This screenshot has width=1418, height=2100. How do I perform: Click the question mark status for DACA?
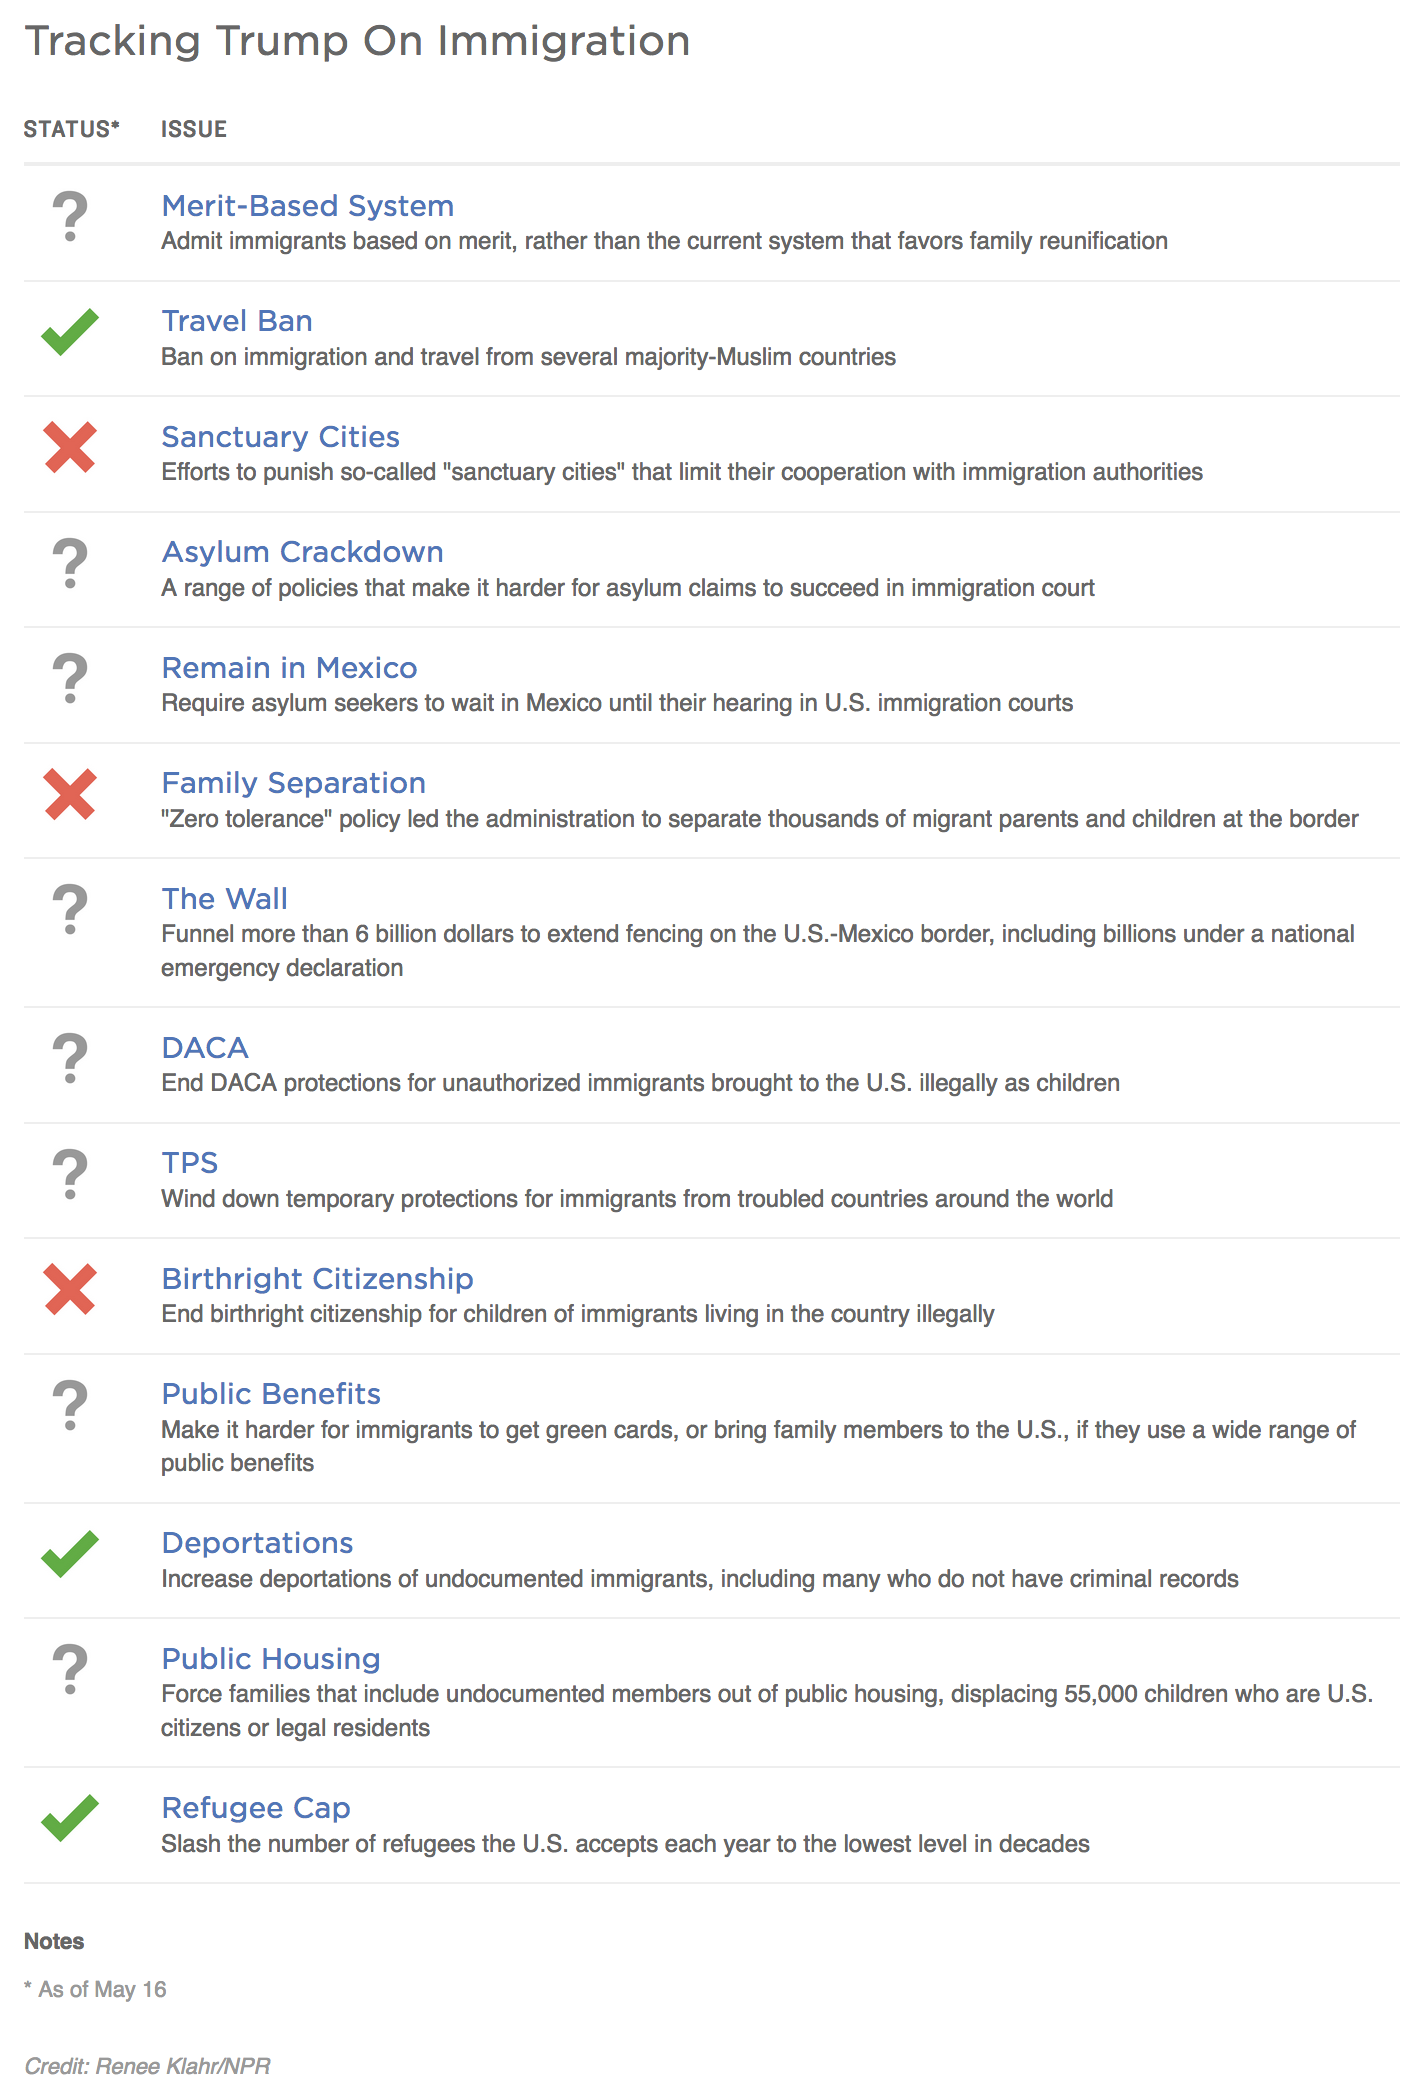[x=70, y=1058]
